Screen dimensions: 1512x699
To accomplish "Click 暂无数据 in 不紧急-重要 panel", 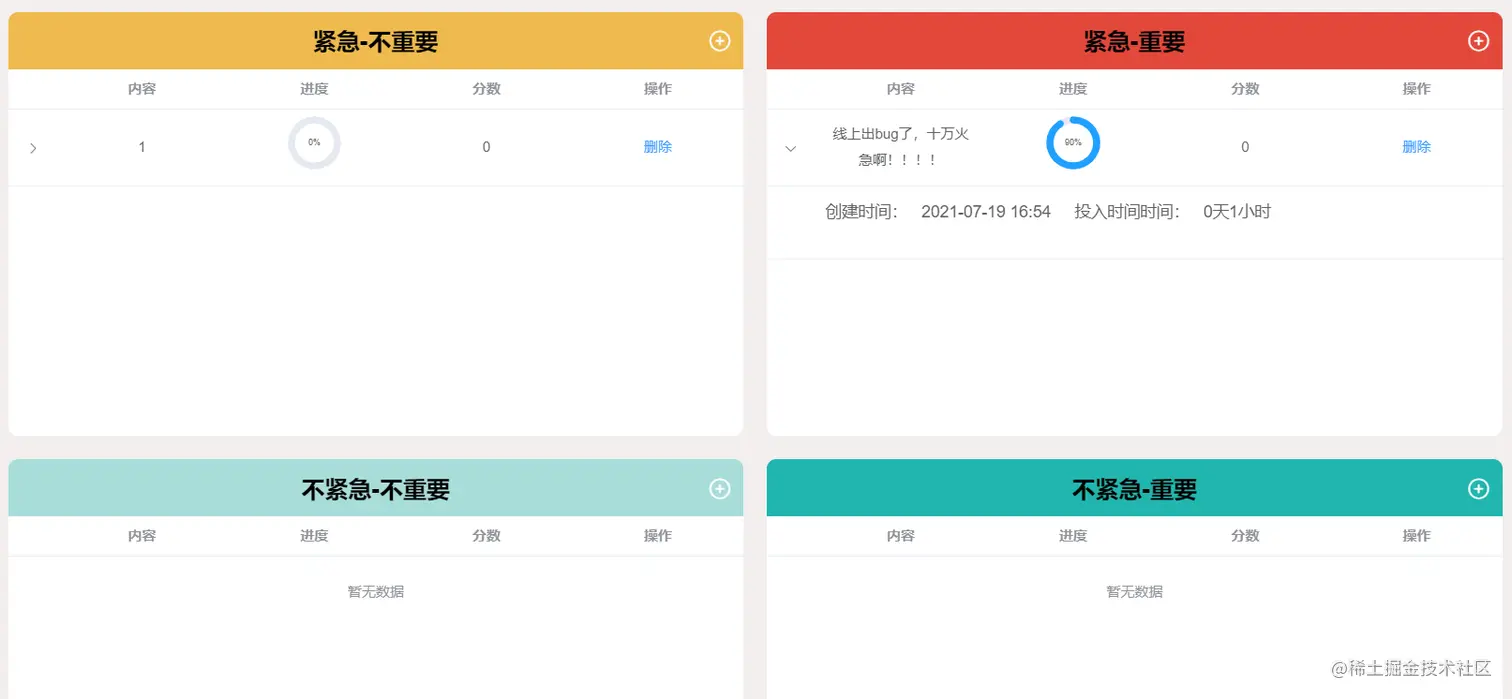I will (1135, 592).
